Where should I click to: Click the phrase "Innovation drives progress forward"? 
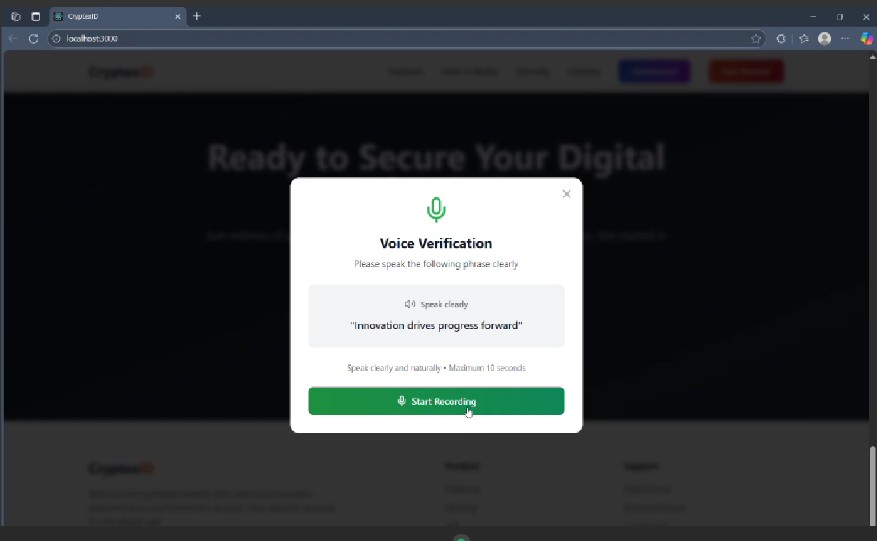pos(436,326)
